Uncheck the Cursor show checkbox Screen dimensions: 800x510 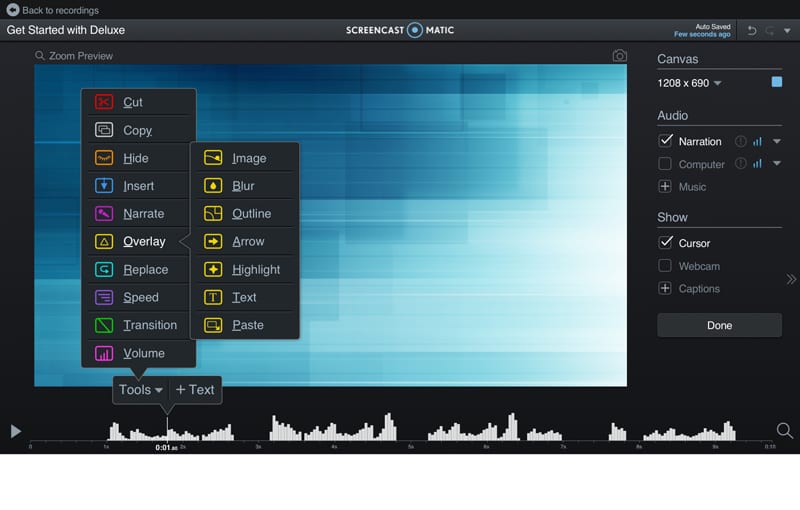[665, 242]
